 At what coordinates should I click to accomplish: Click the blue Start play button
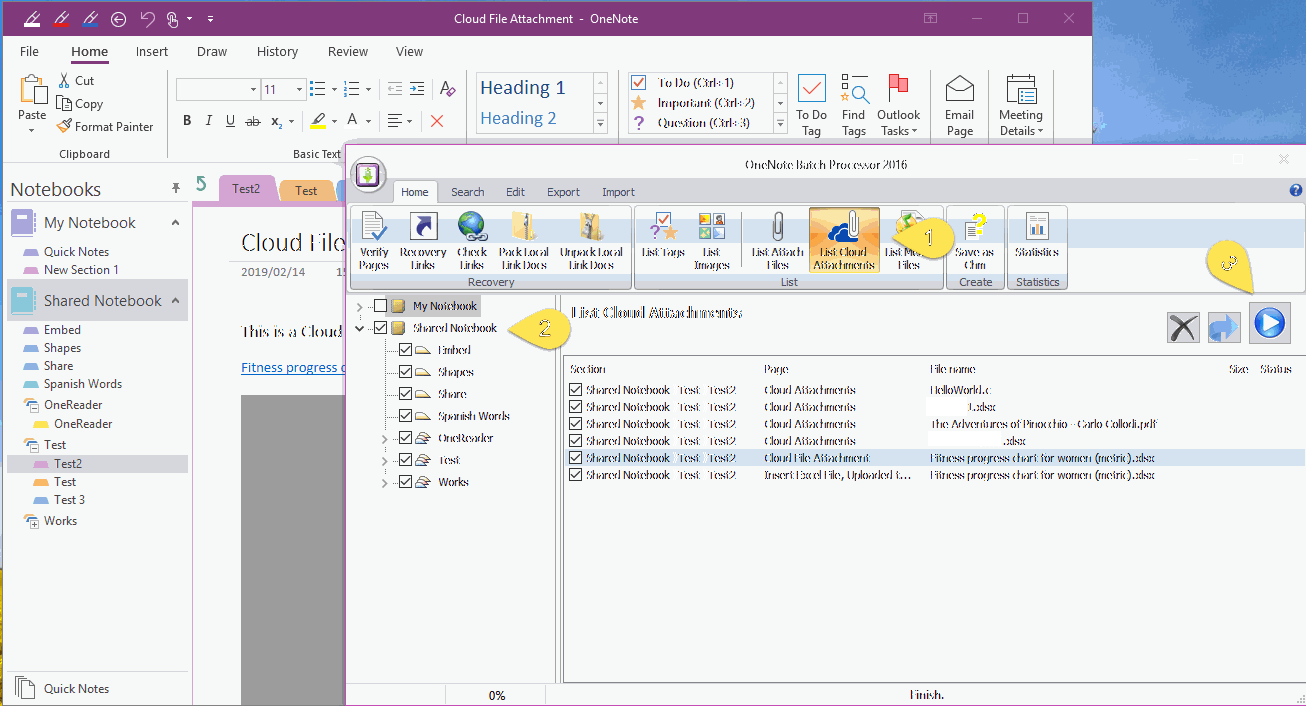[x=1270, y=323]
